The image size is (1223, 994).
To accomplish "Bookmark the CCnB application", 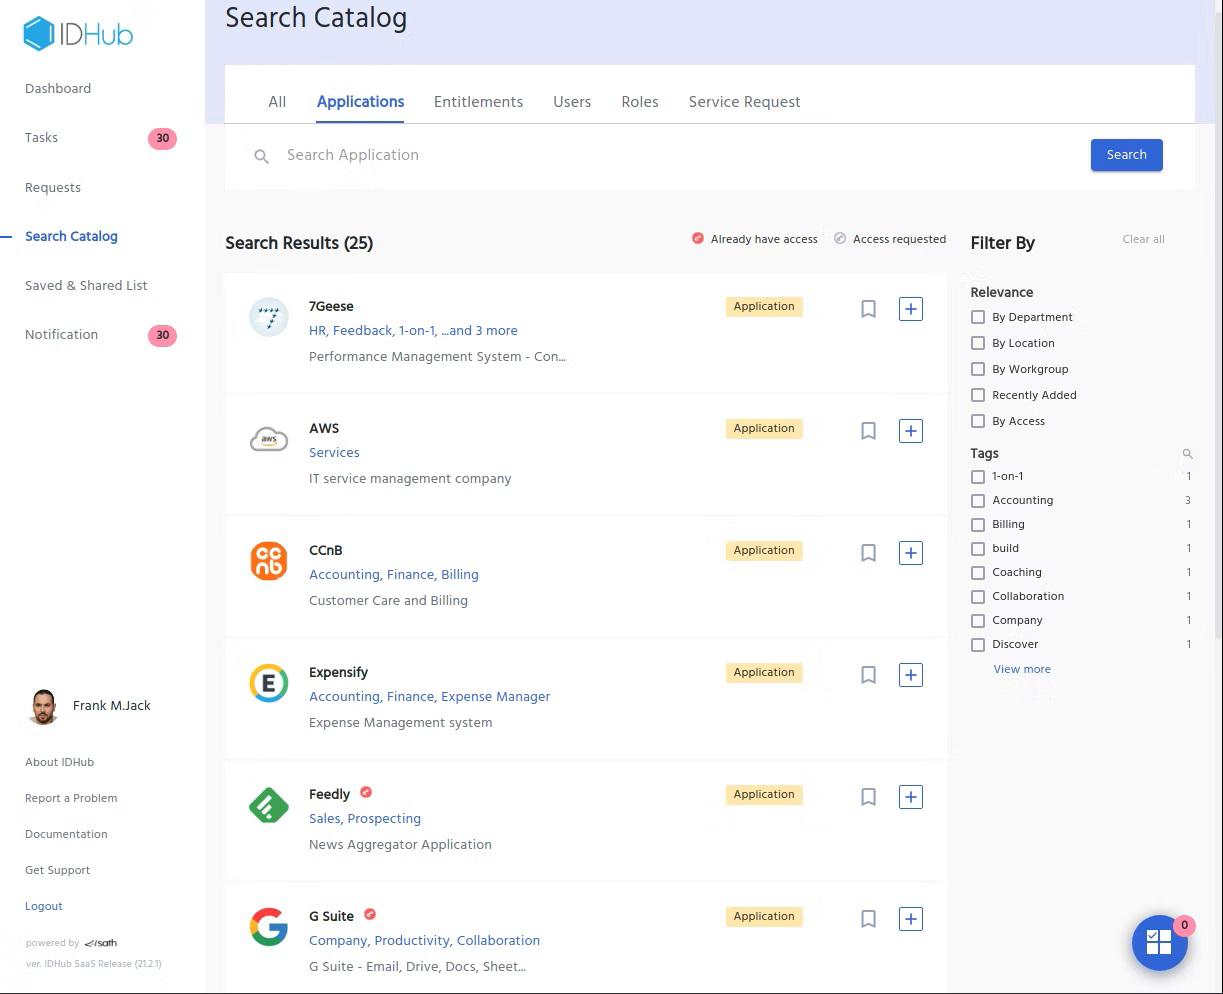I will (x=868, y=553).
